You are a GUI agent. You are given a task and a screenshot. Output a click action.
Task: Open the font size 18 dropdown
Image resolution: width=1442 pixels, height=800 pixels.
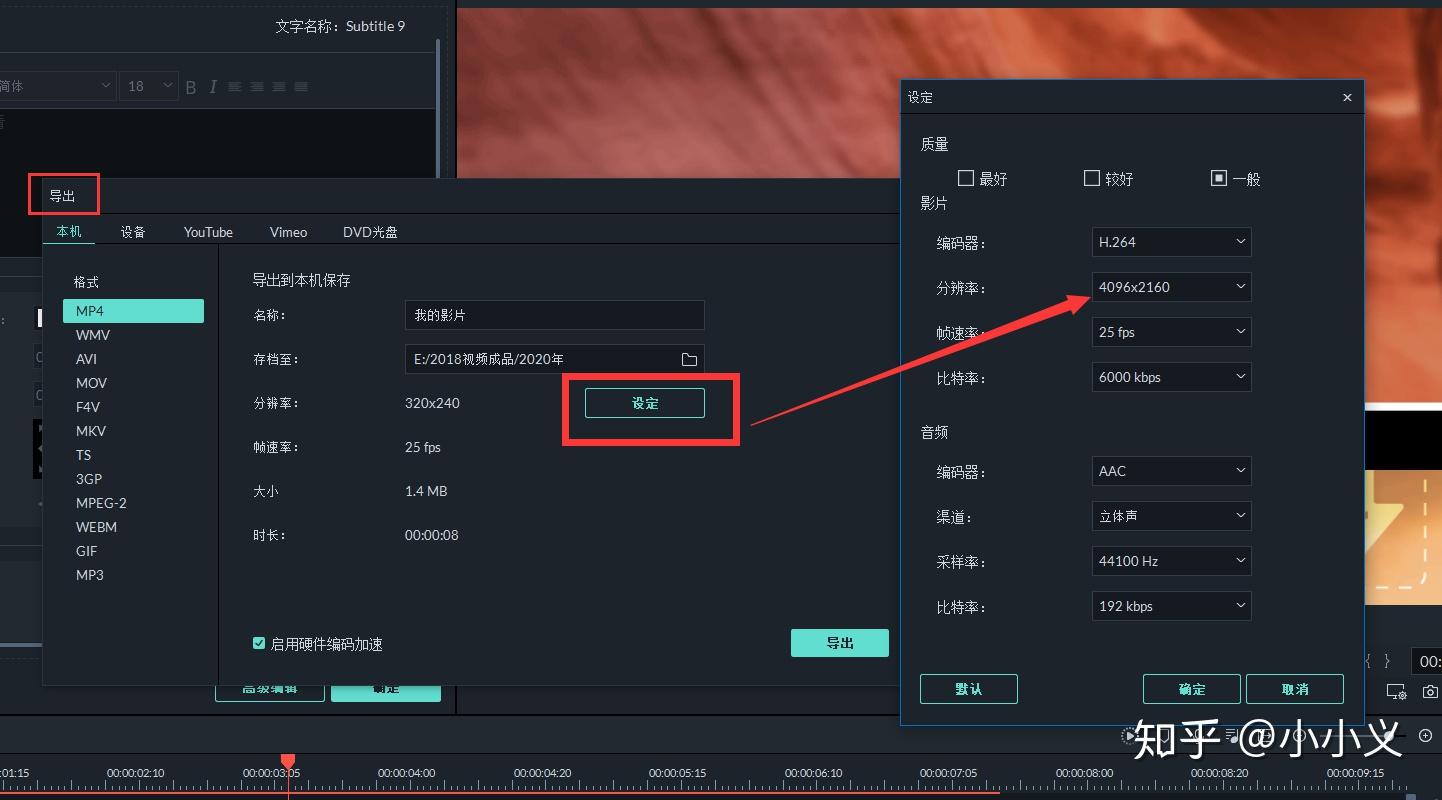(x=148, y=86)
